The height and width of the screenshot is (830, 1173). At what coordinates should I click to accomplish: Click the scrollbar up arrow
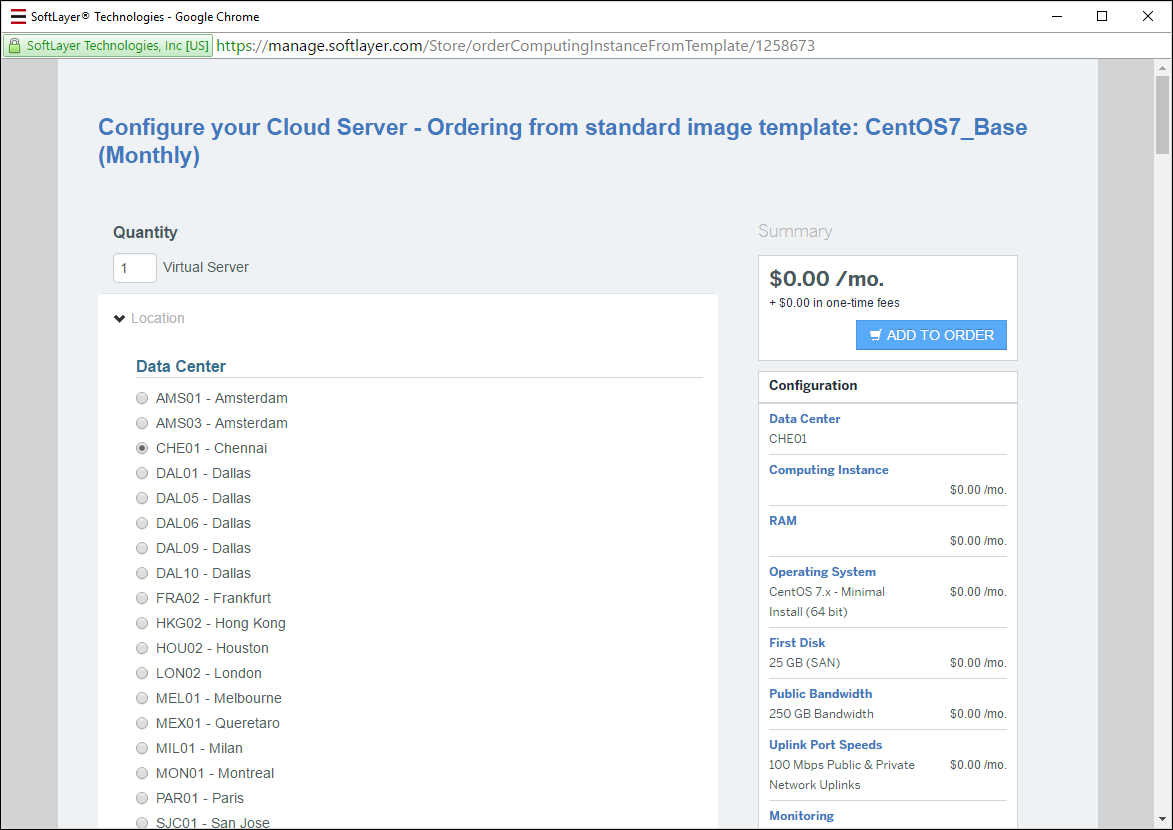pos(1162,68)
